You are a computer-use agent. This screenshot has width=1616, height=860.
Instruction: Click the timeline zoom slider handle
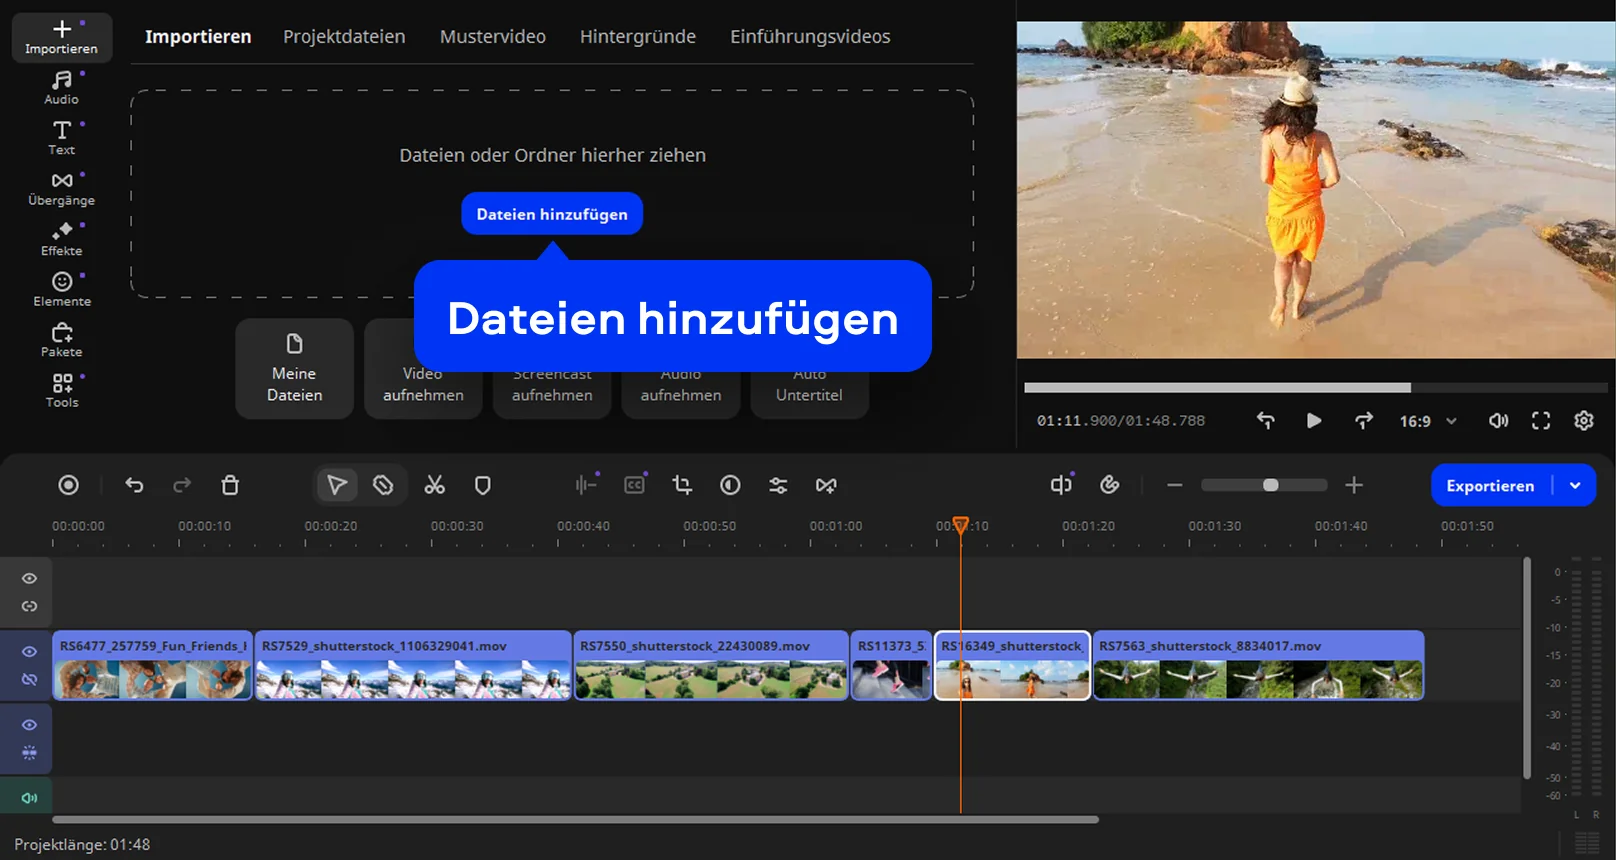coord(1270,485)
